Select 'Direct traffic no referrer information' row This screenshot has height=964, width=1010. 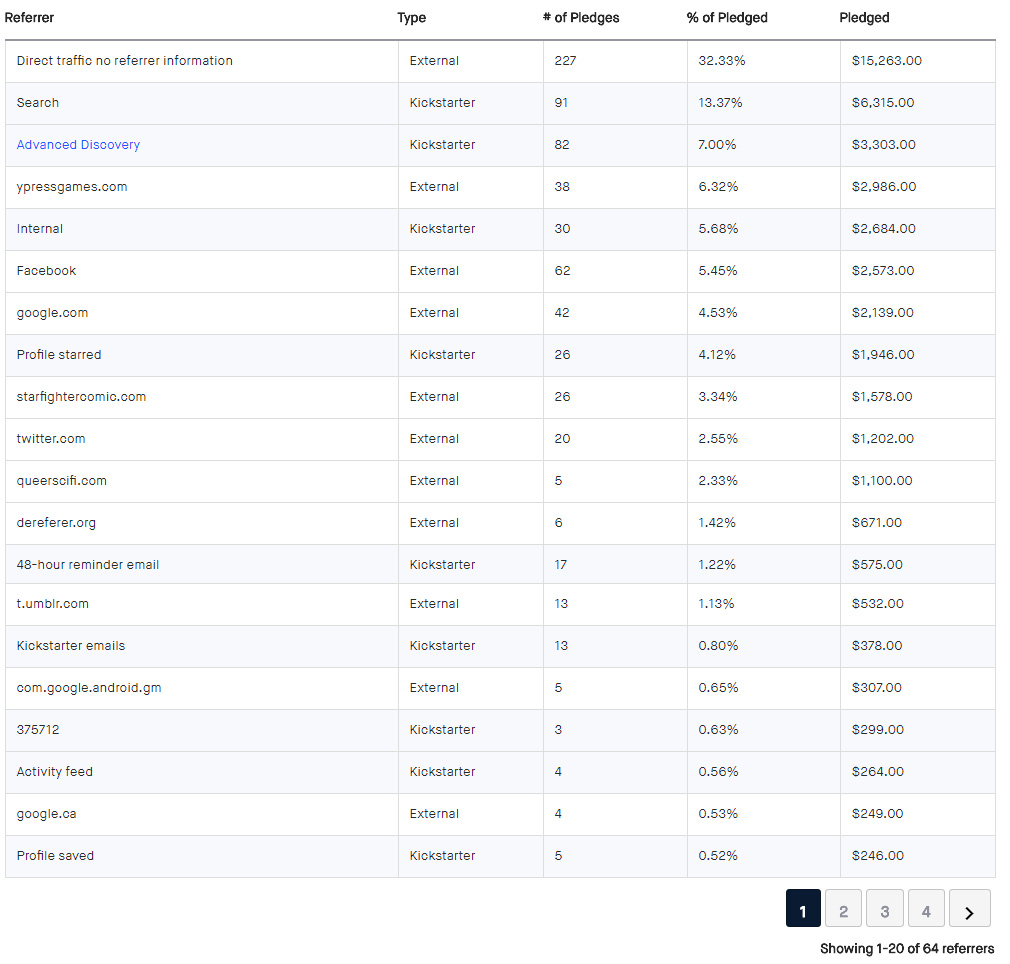click(x=500, y=61)
